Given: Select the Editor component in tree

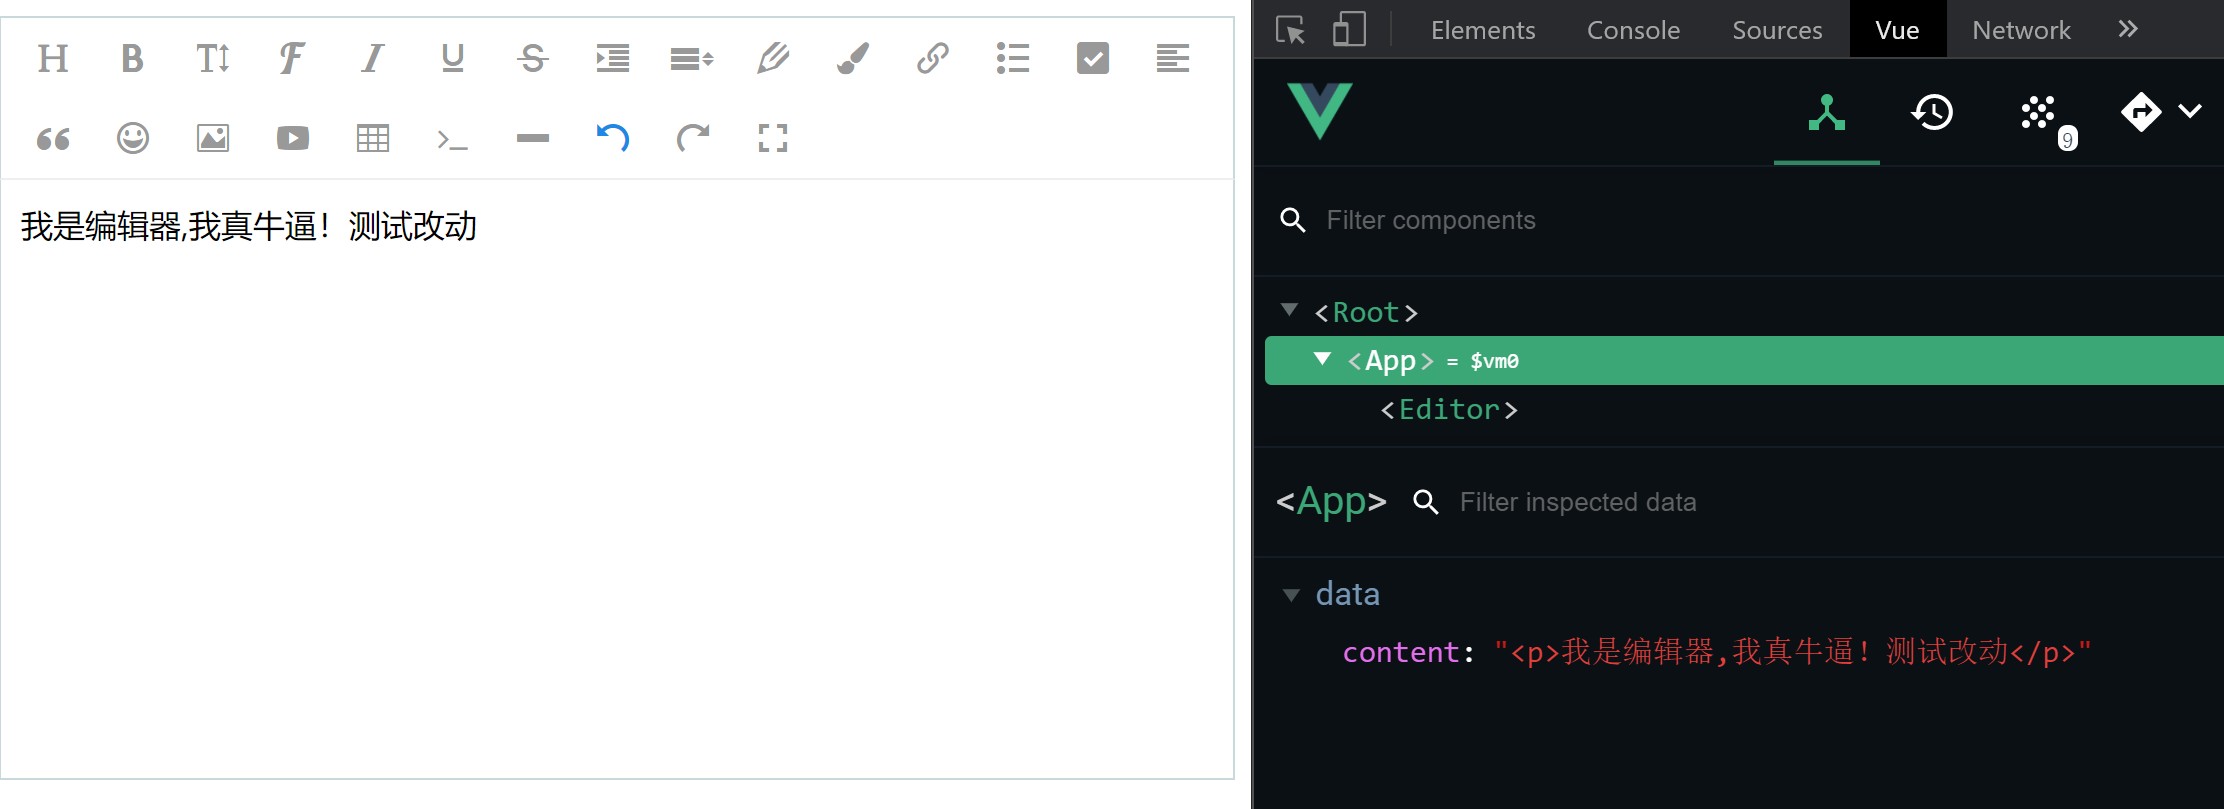Looking at the screenshot, I should tap(1449, 410).
